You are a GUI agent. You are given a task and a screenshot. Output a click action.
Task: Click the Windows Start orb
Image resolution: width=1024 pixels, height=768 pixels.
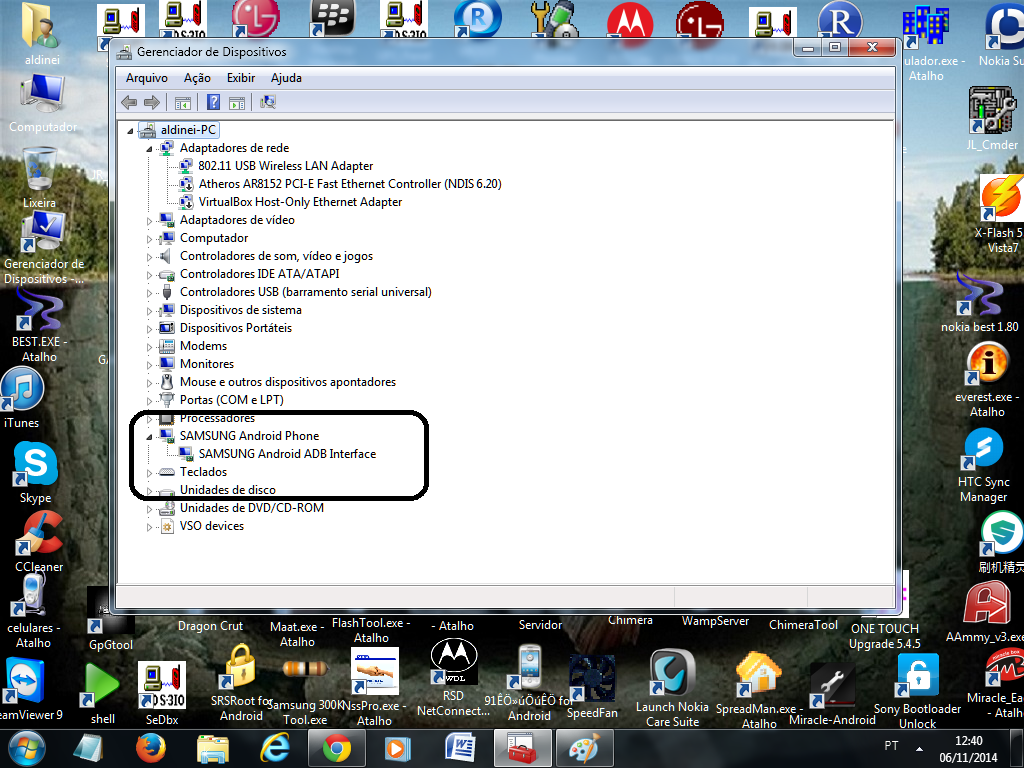tap(26, 748)
